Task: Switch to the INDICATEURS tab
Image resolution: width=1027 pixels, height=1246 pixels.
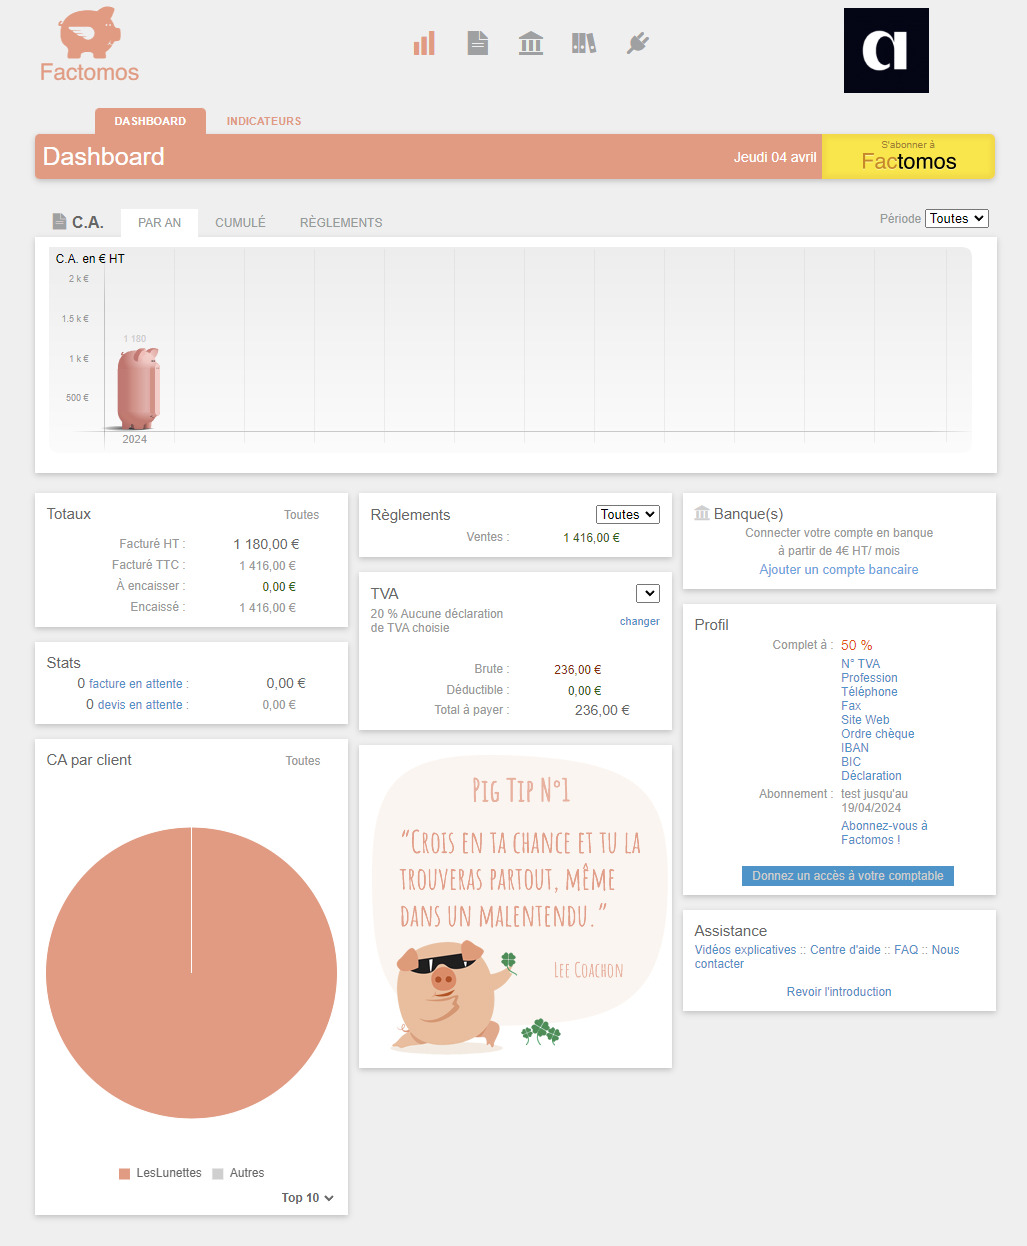Action: point(264,121)
